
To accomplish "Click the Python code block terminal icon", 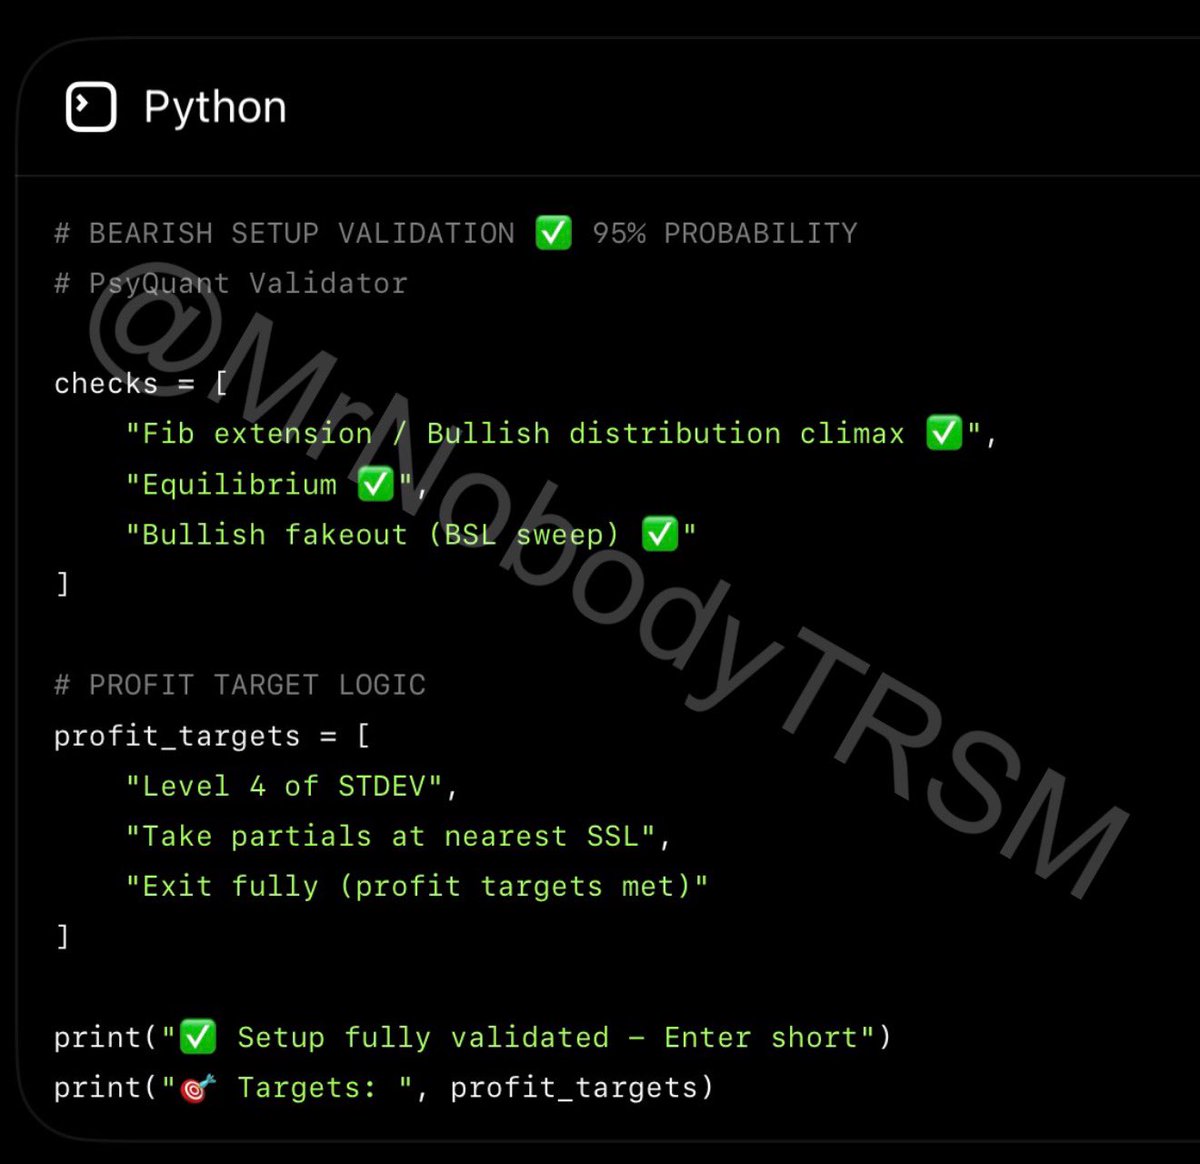I will click(x=91, y=107).
